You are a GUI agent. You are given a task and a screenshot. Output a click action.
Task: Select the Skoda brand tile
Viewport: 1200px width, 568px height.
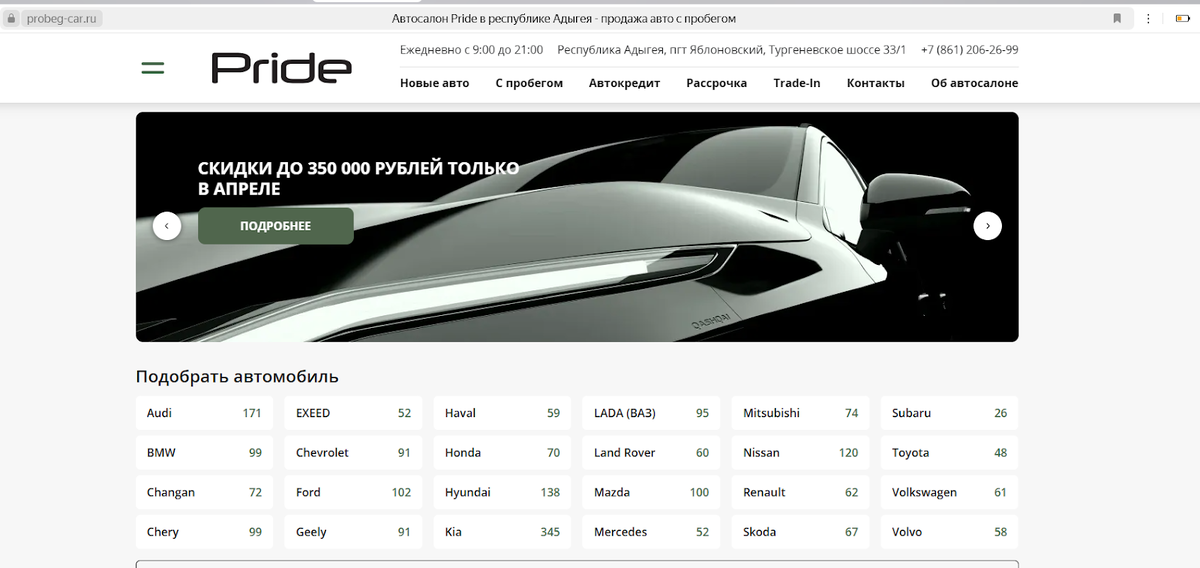pos(800,532)
